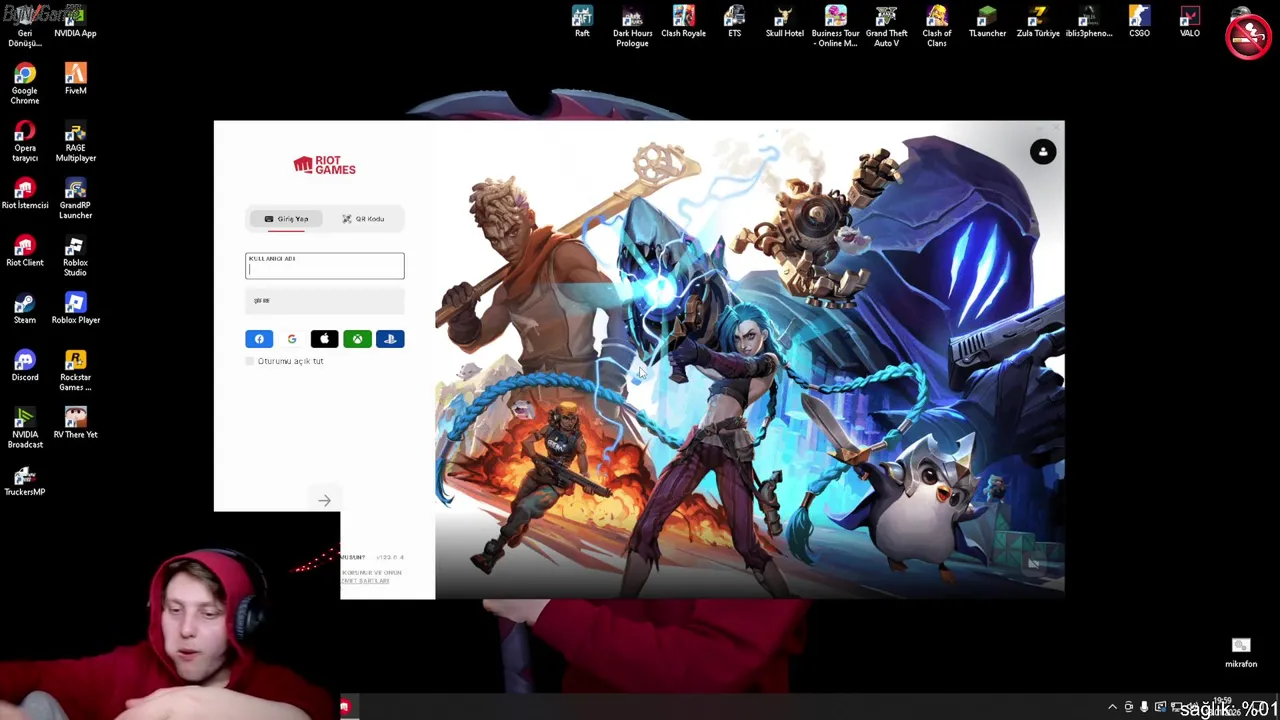This screenshot has width=1280, height=720.
Task: Focus the password field below the username
Action: coord(325,301)
